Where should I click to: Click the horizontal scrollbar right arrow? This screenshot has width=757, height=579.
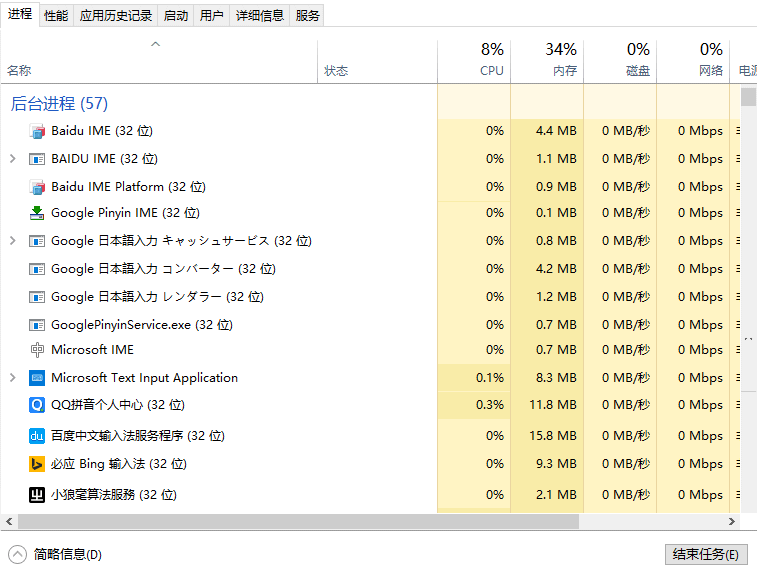732,522
